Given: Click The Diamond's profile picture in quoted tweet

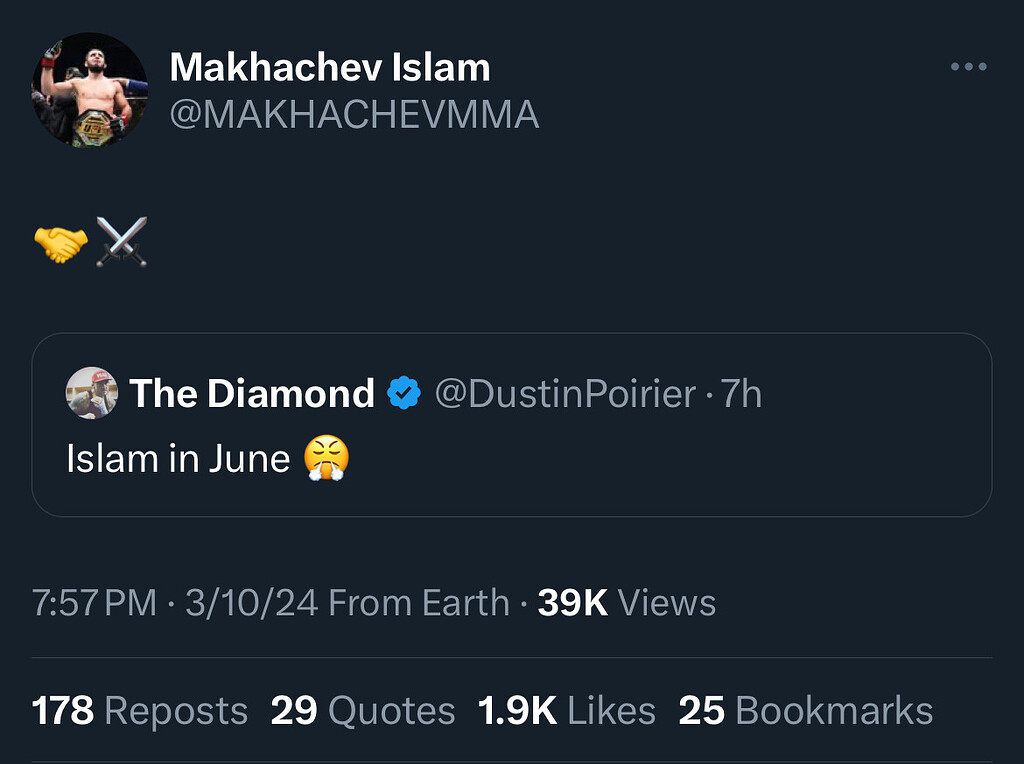Looking at the screenshot, I should point(91,393).
